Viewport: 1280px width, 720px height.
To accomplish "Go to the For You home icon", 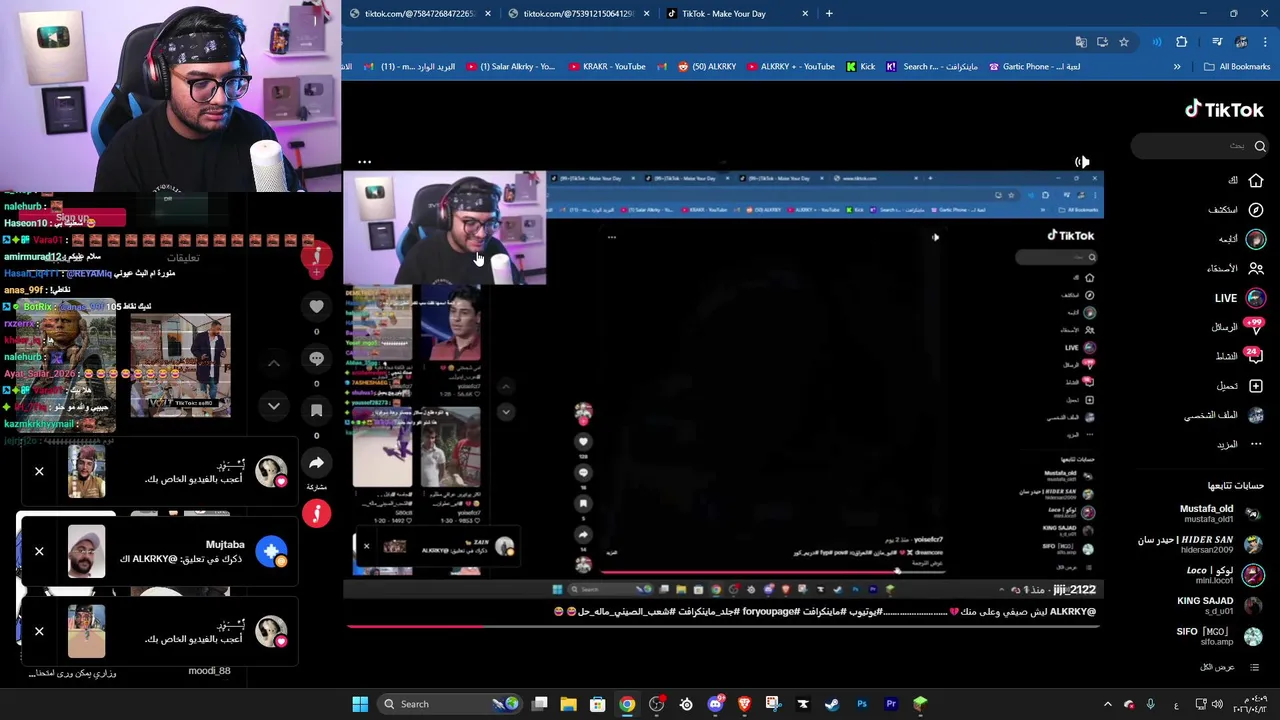I will (1256, 181).
